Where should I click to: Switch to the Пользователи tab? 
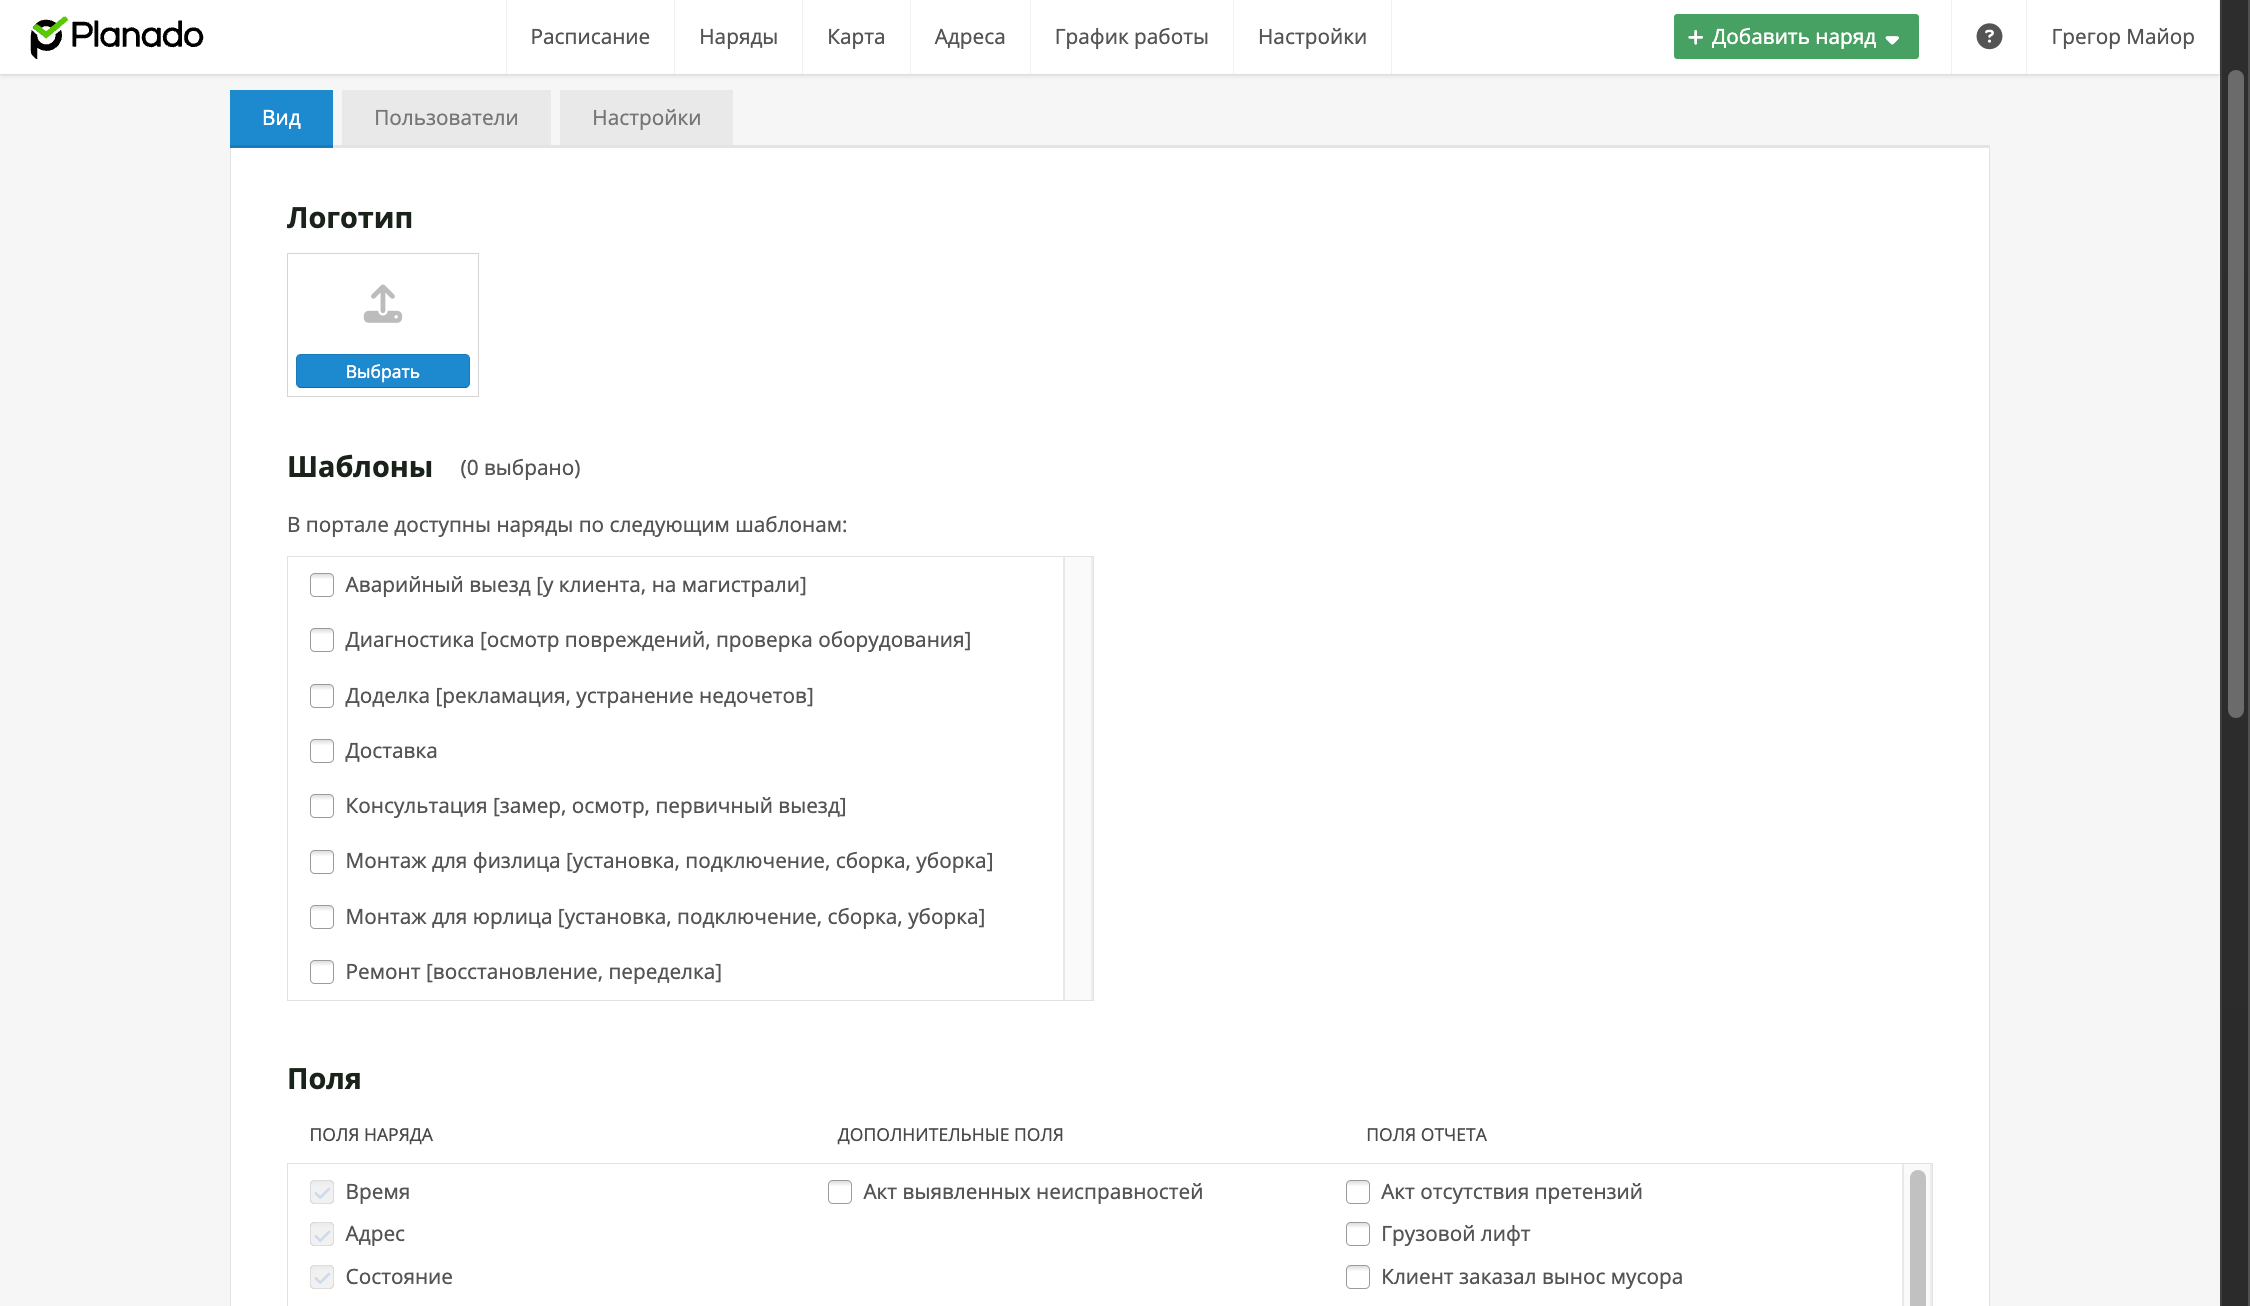pos(446,118)
